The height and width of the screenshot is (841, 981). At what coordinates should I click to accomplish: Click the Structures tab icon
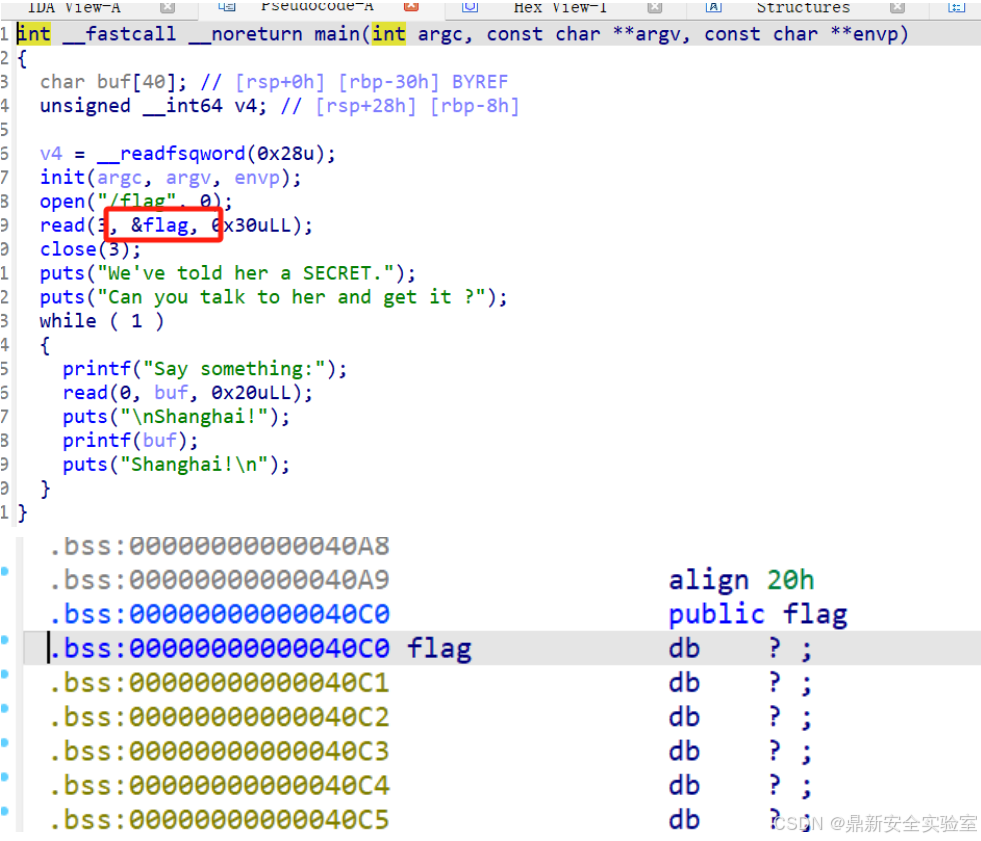(712, 8)
